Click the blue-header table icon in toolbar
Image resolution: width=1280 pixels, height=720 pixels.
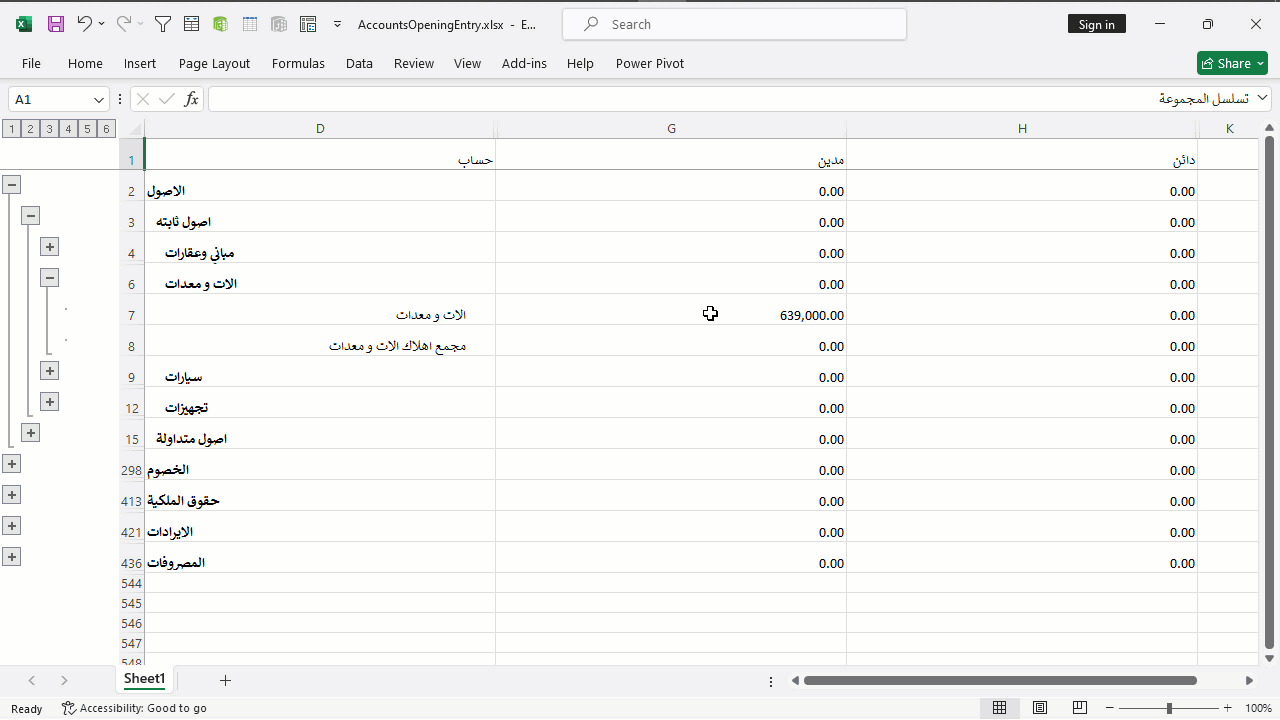point(250,24)
